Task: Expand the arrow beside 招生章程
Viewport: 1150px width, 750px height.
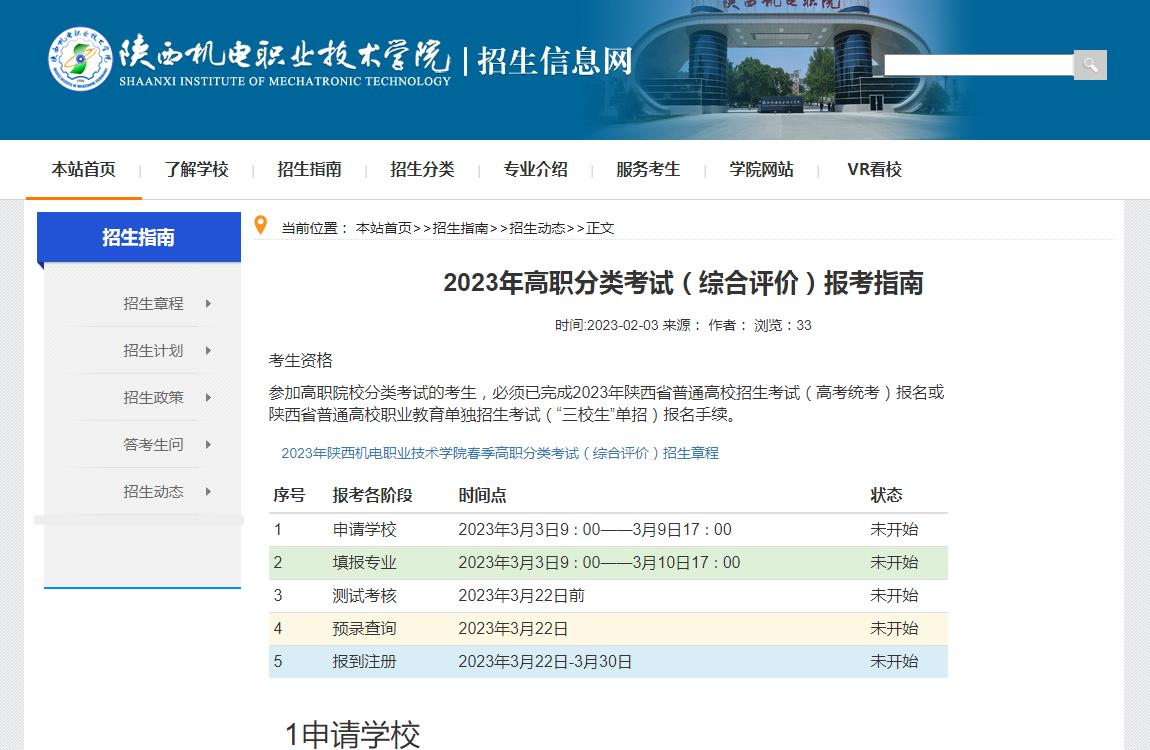Action: pos(208,304)
